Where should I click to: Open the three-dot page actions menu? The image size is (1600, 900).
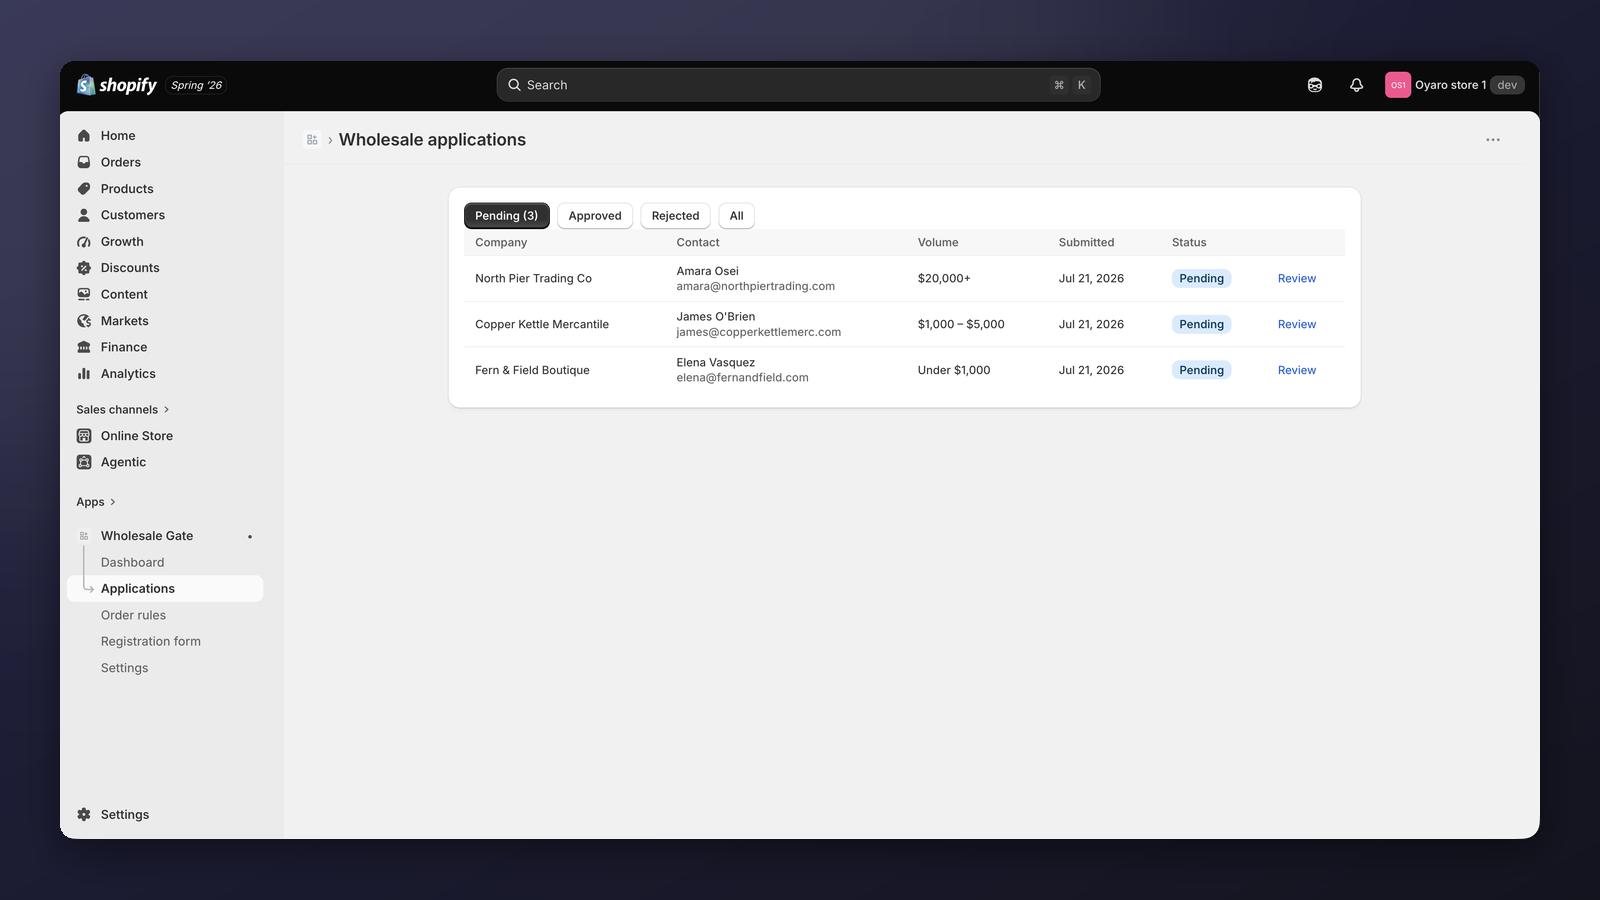(x=1493, y=140)
